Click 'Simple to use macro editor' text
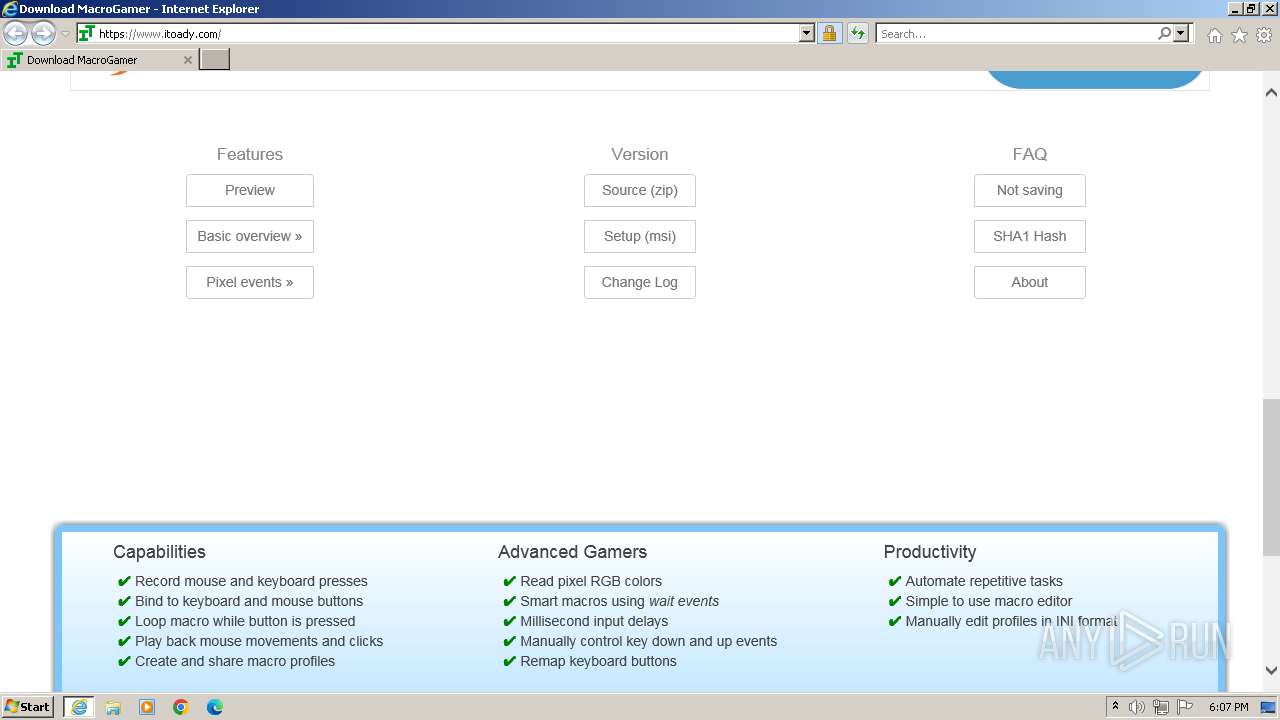The width and height of the screenshot is (1280, 720). tap(989, 601)
